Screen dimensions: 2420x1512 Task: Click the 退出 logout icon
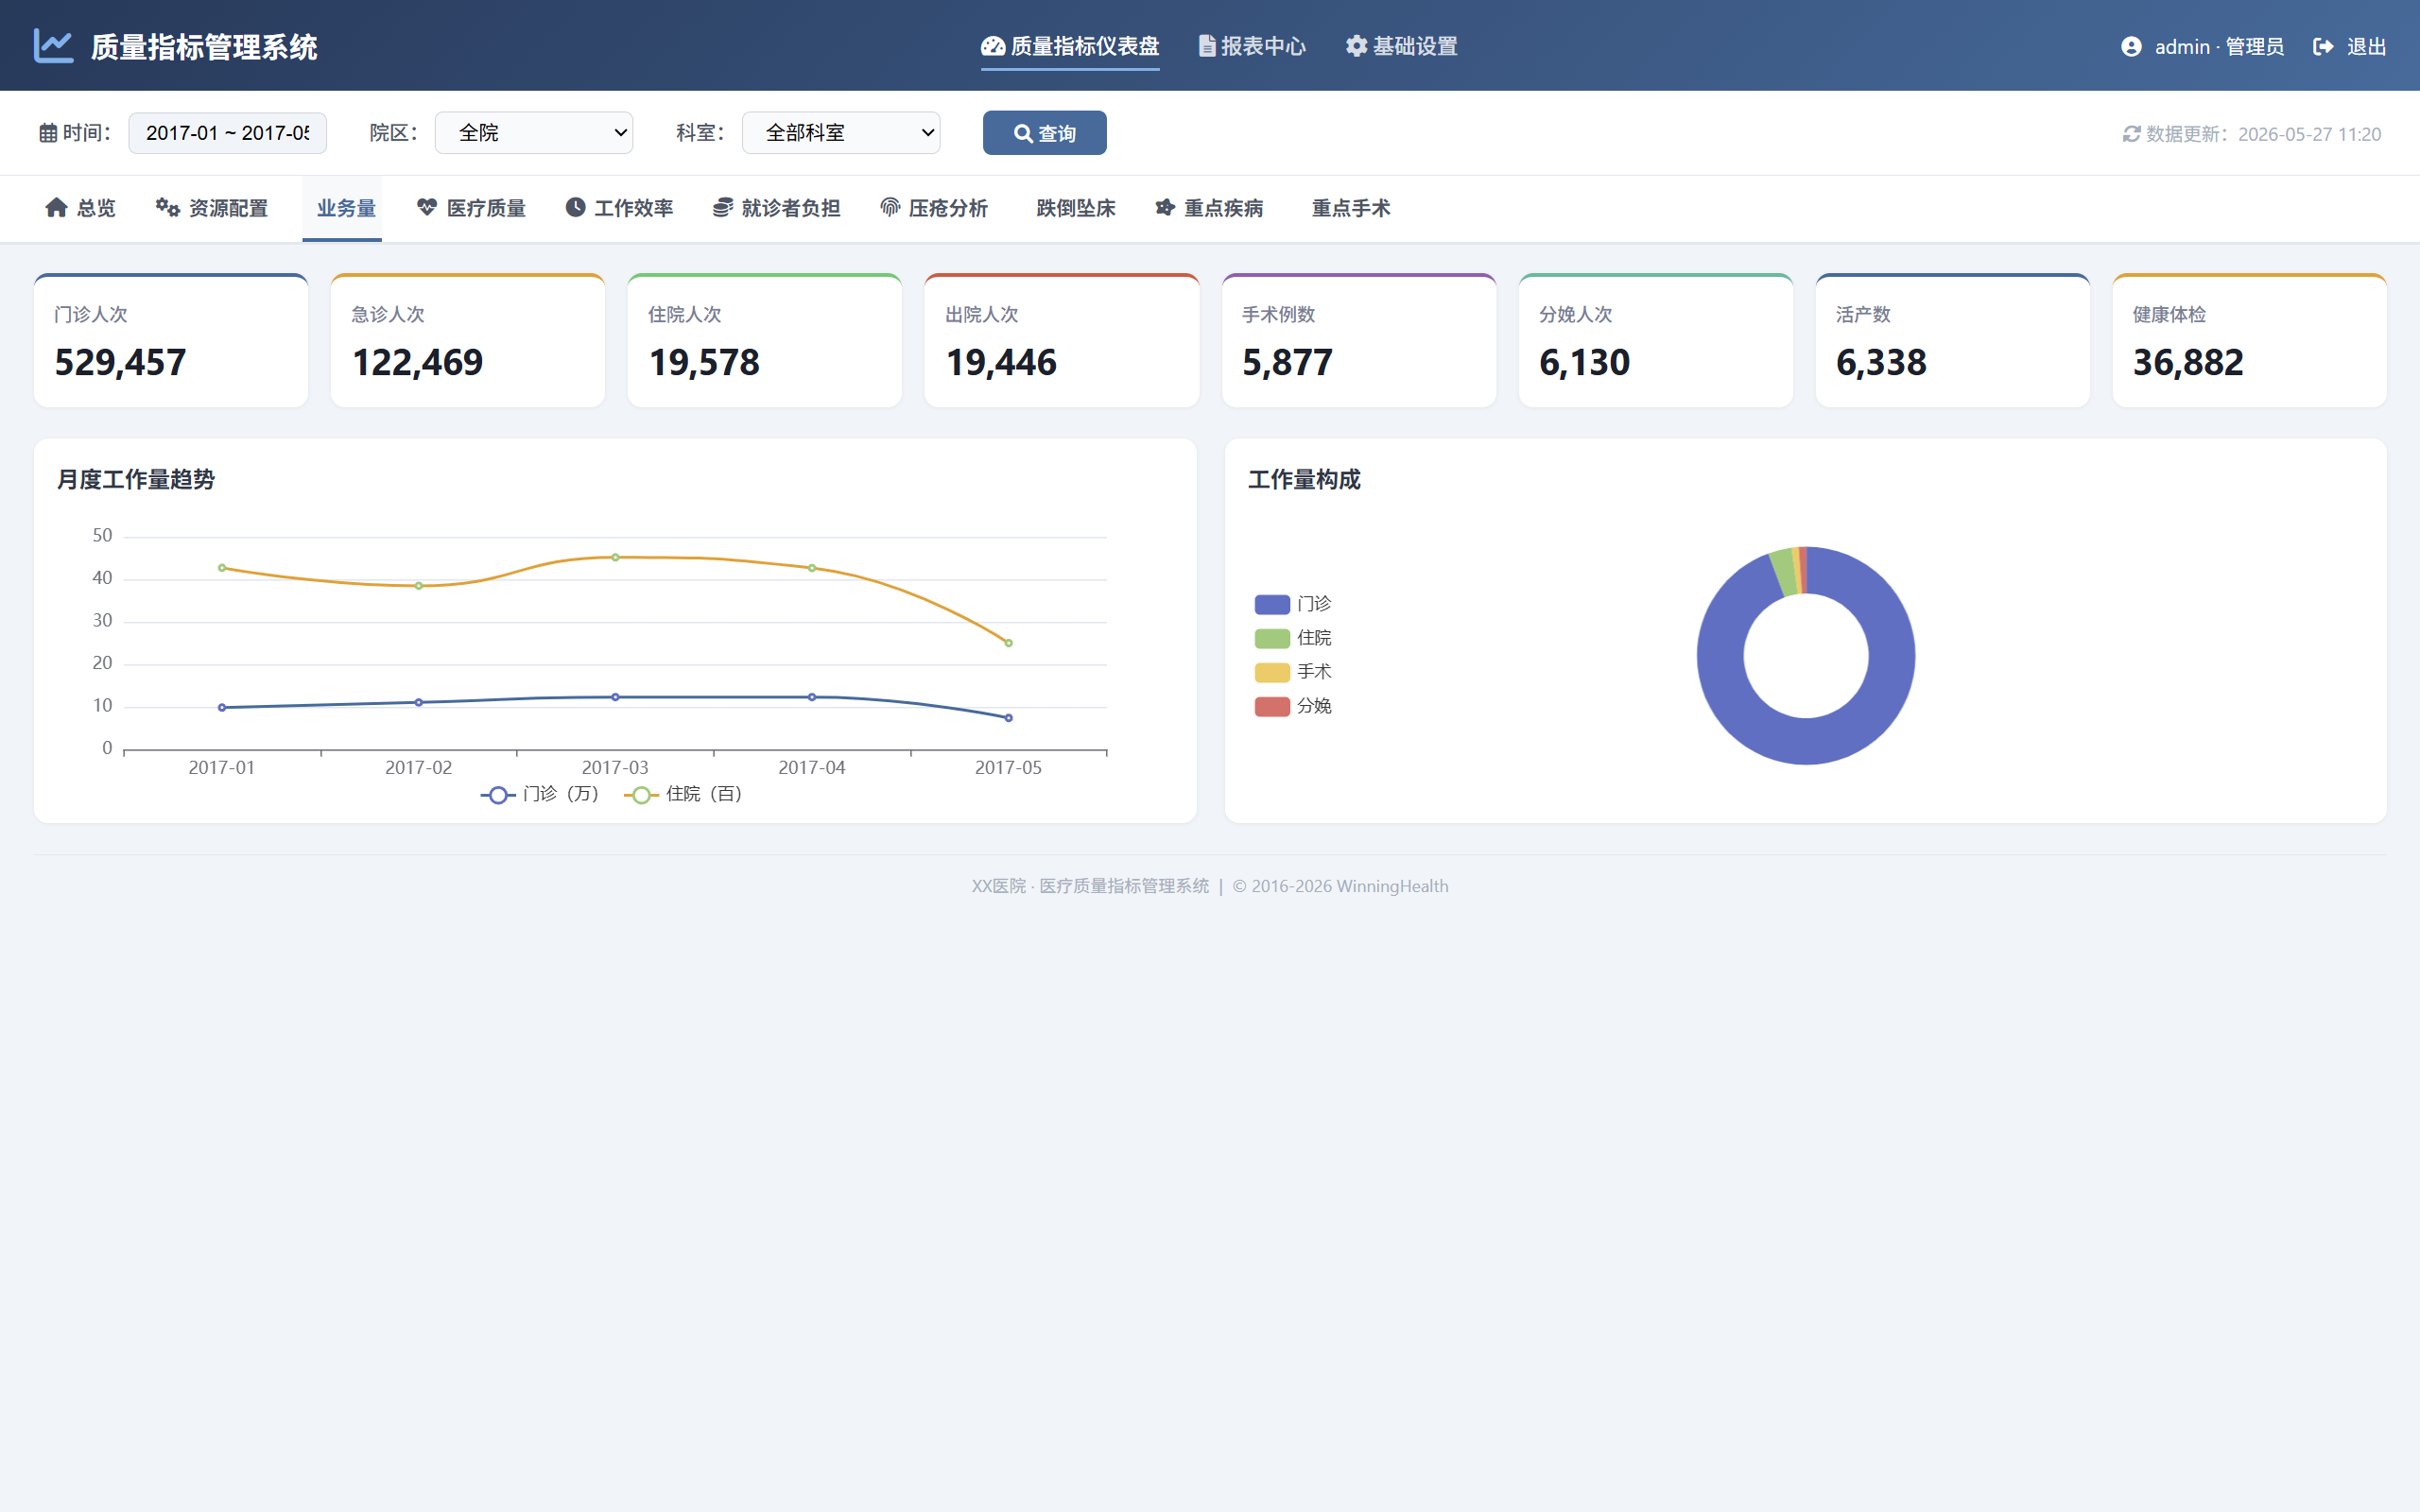point(2323,47)
